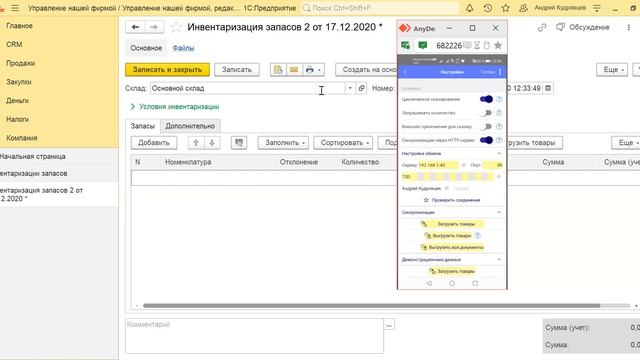Open the history clock icon
The image size is (640, 360).
tap(487, 8)
